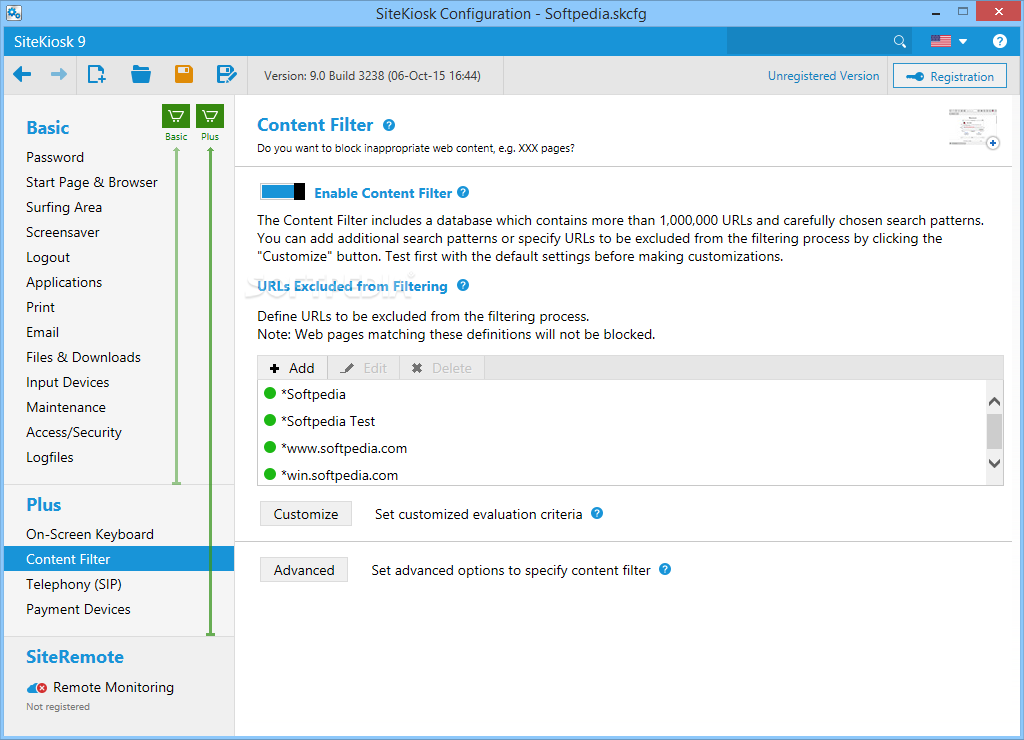Add a new excluded URL

pos(292,368)
